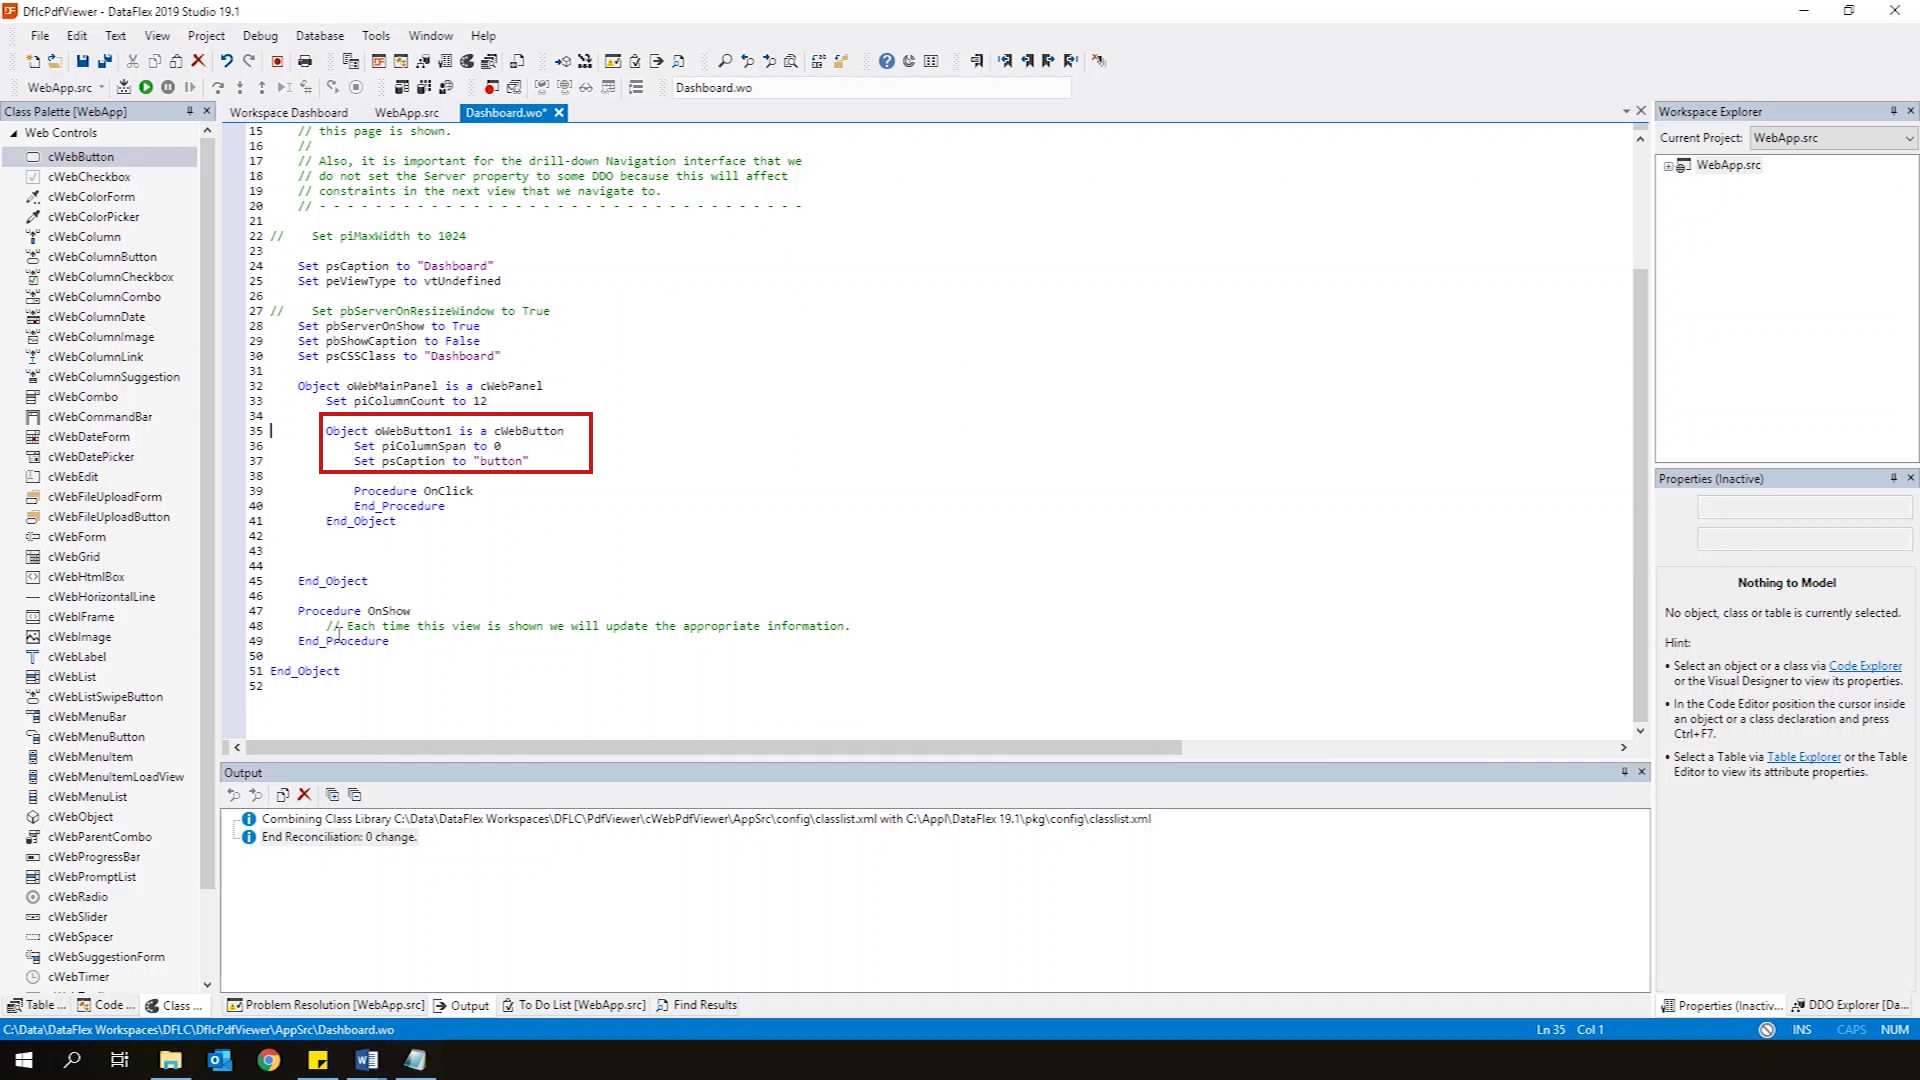Open the Find magnifier tool

click(x=725, y=61)
